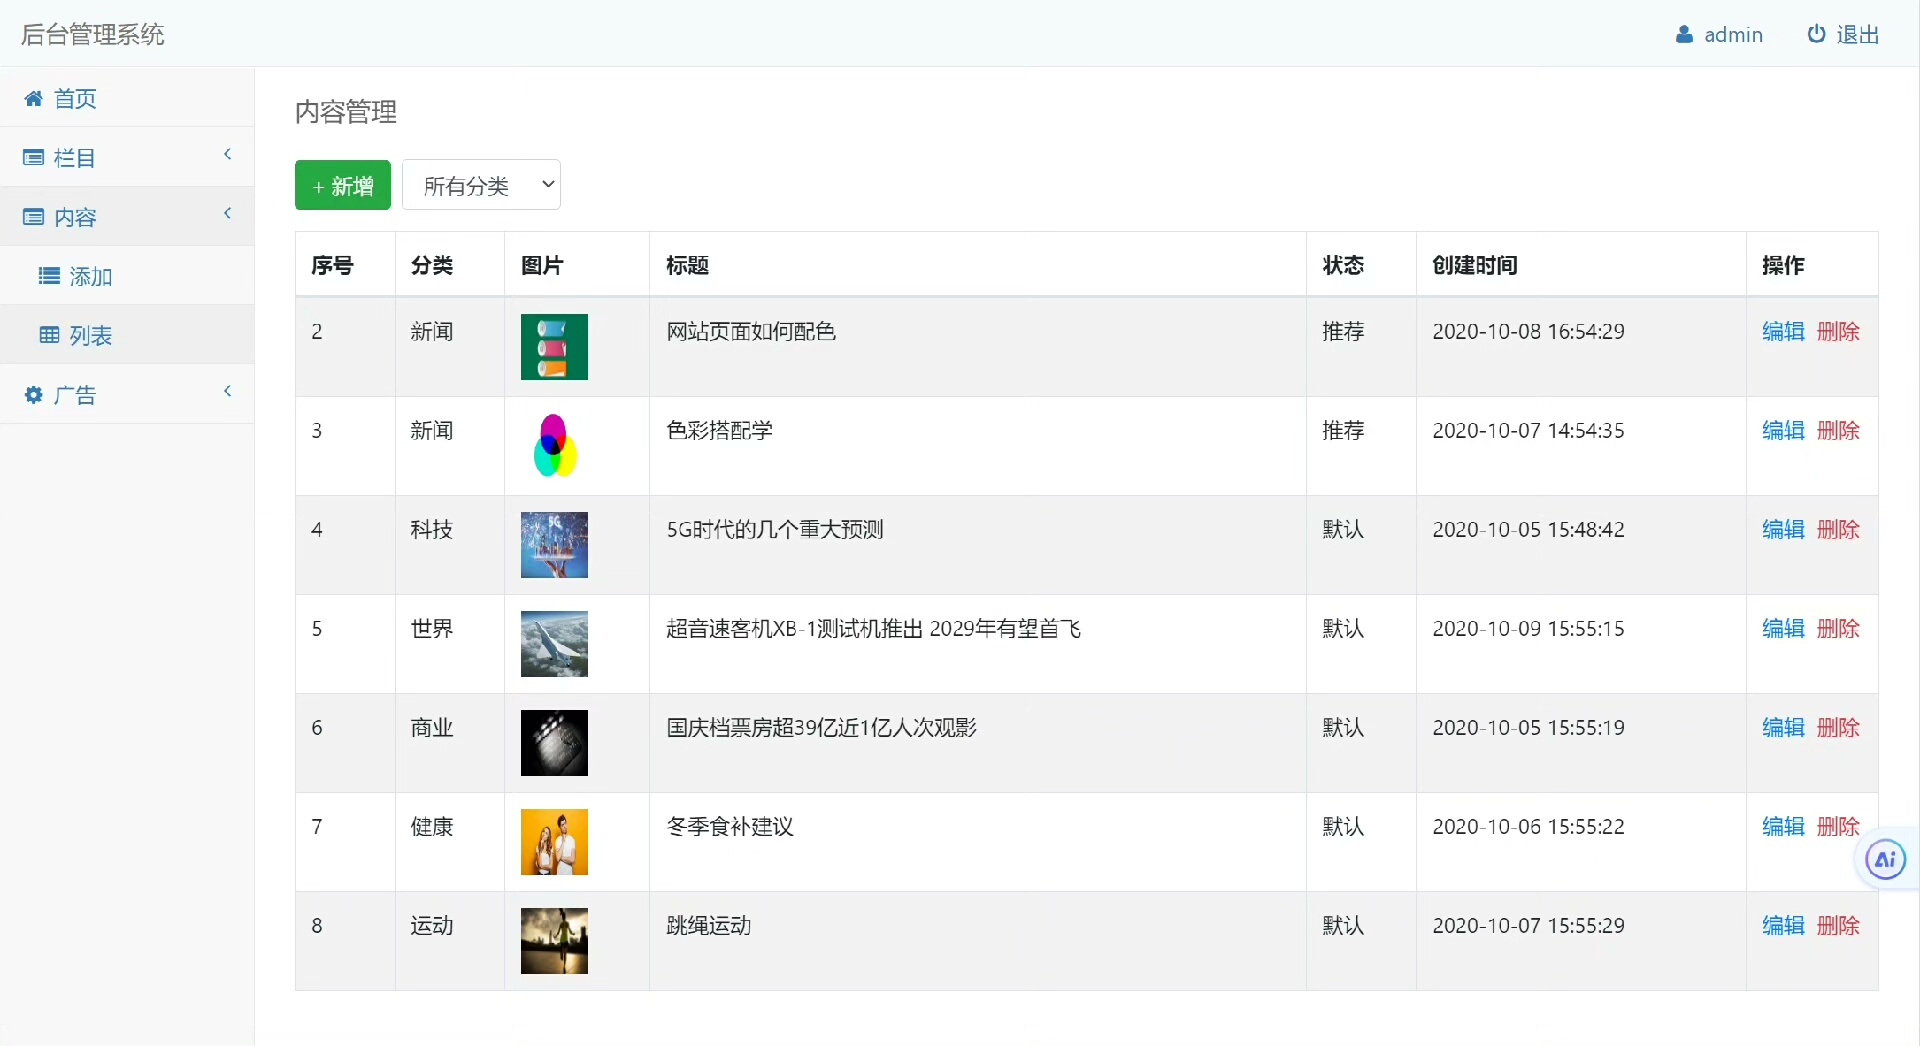Screen dimensions: 1920x1046
Task: Click the home icon beside 首页
Action: pyautogui.click(x=33, y=98)
